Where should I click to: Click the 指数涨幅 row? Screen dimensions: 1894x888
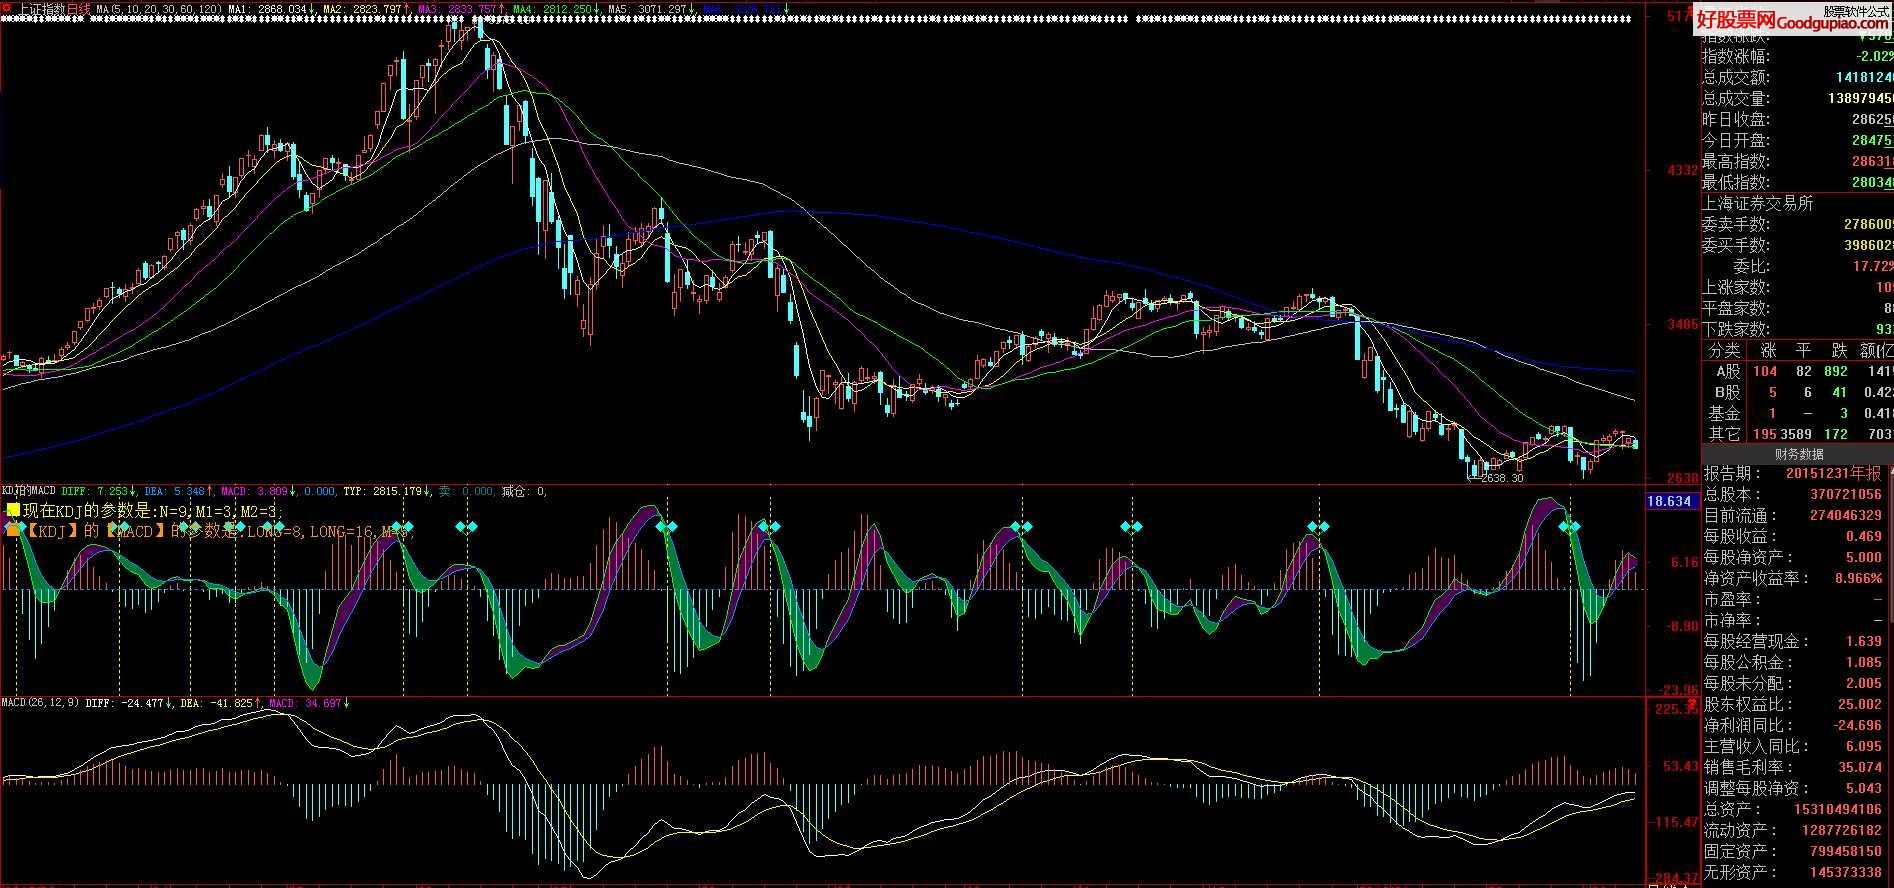point(1798,57)
